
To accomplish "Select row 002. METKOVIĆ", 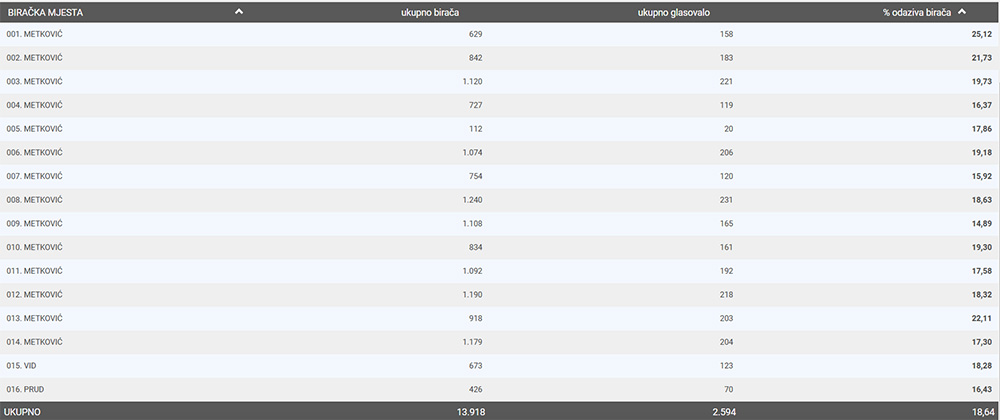I will point(35,58).
